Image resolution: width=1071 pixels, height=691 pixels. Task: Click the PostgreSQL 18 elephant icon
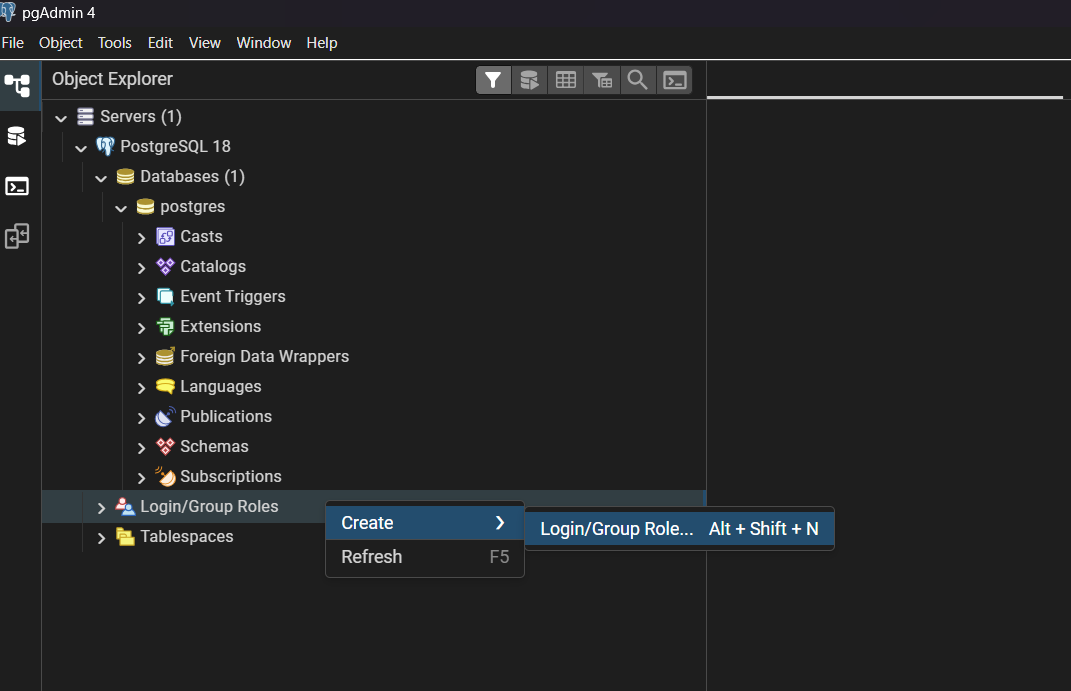pos(105,146)
